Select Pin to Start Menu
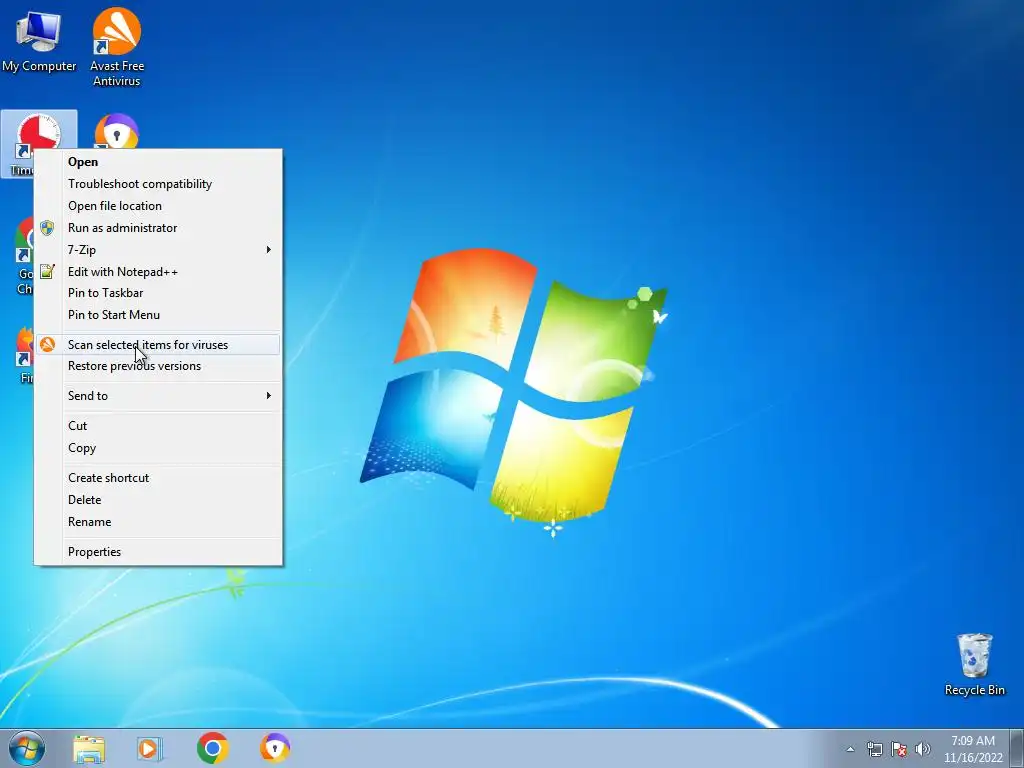1024x768 pixels. point(158,315)
